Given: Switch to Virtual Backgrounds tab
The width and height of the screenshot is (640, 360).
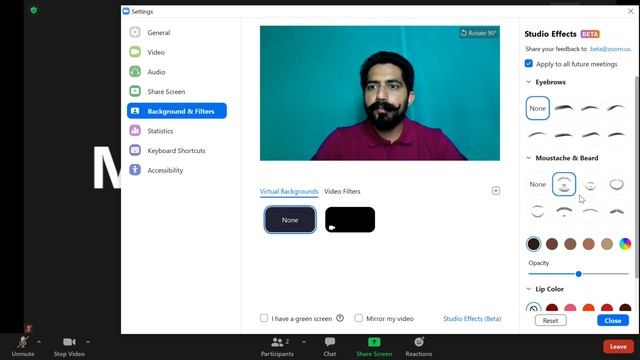Looking at the screenshot, I should (289, 191).
